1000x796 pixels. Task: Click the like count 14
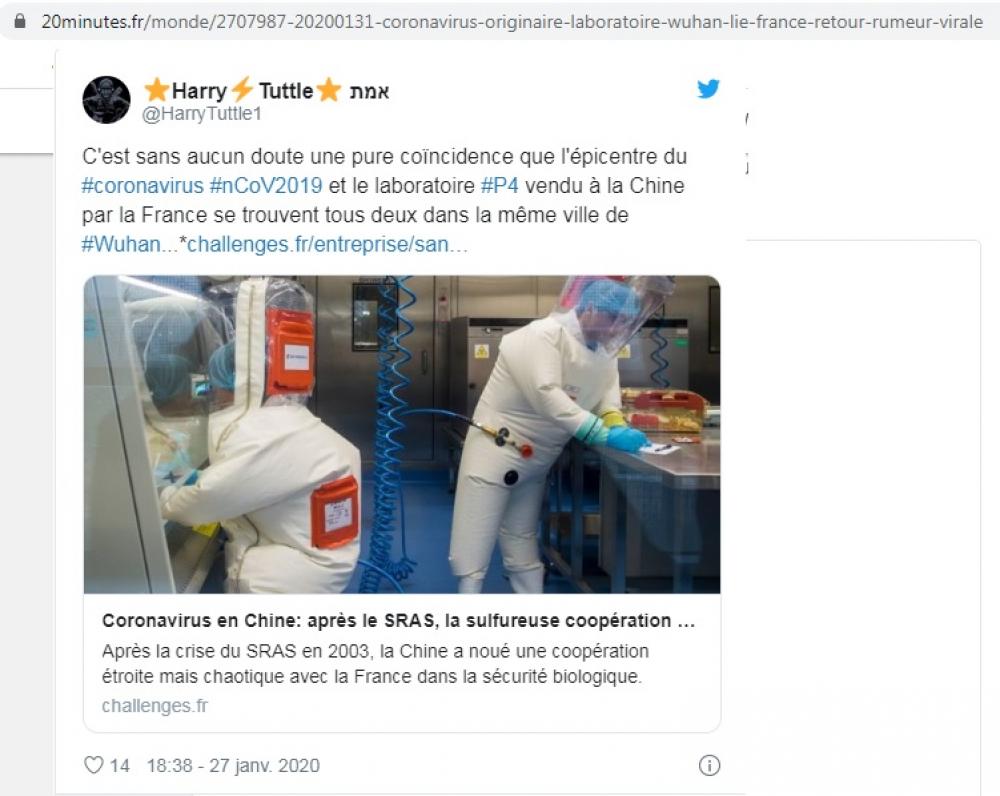coord(119,765)
